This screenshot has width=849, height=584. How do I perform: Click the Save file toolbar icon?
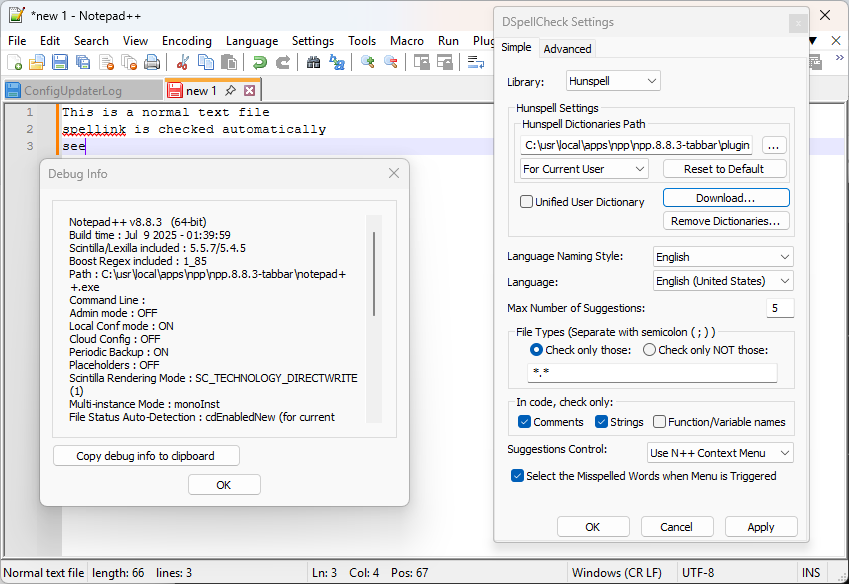[60, 63]
